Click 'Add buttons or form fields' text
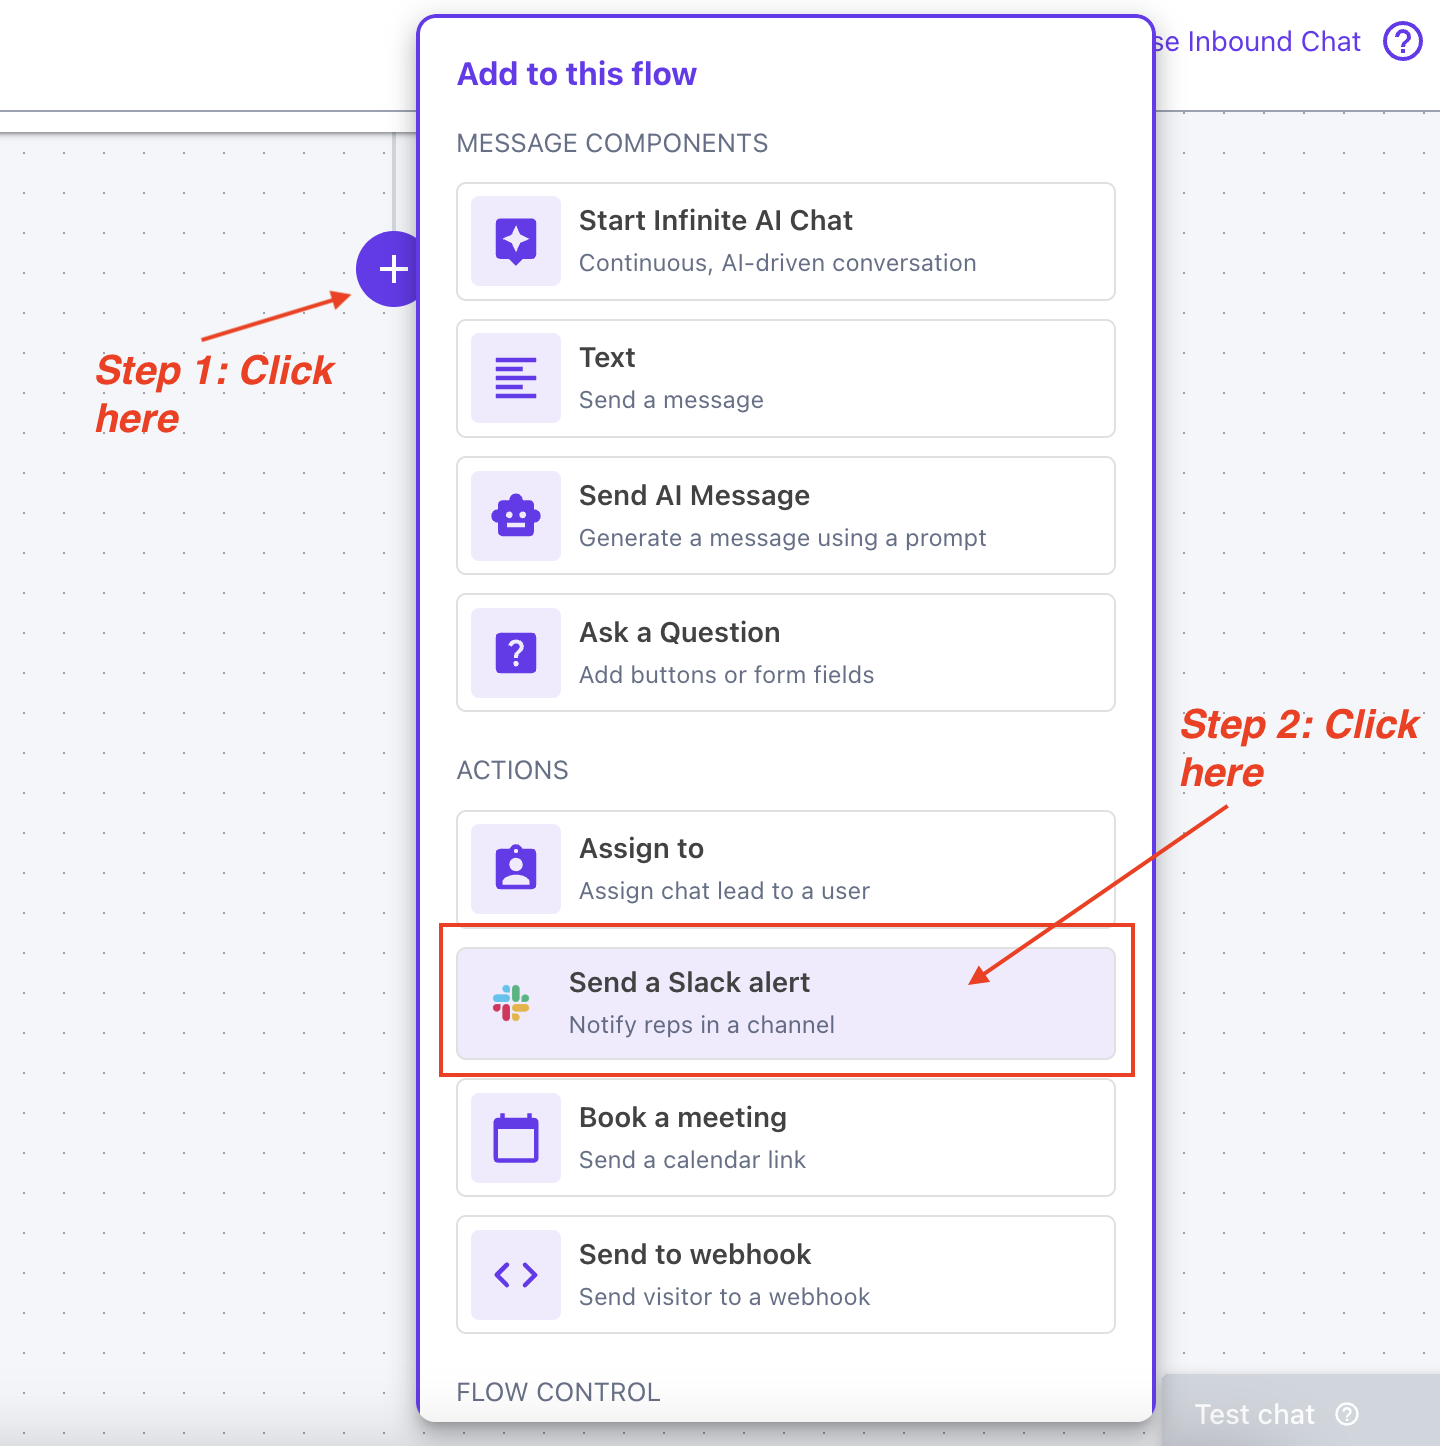1440x1446 pixels. tap(727, 675)
